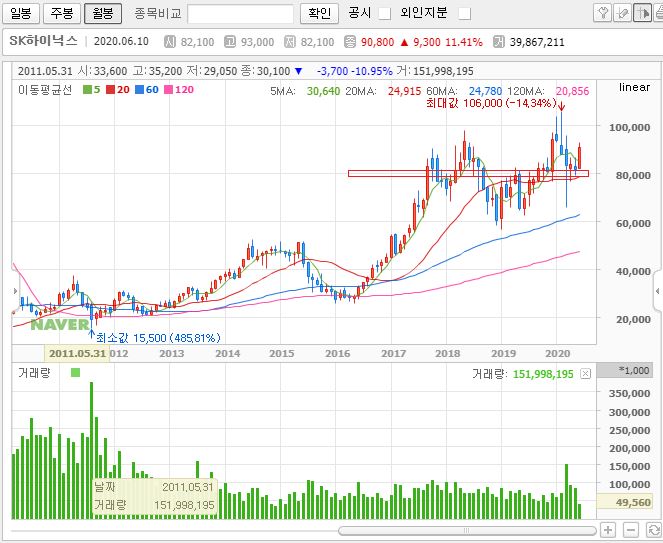
Task: Click the 2018 year label on the axis
Action: [447, 354]
